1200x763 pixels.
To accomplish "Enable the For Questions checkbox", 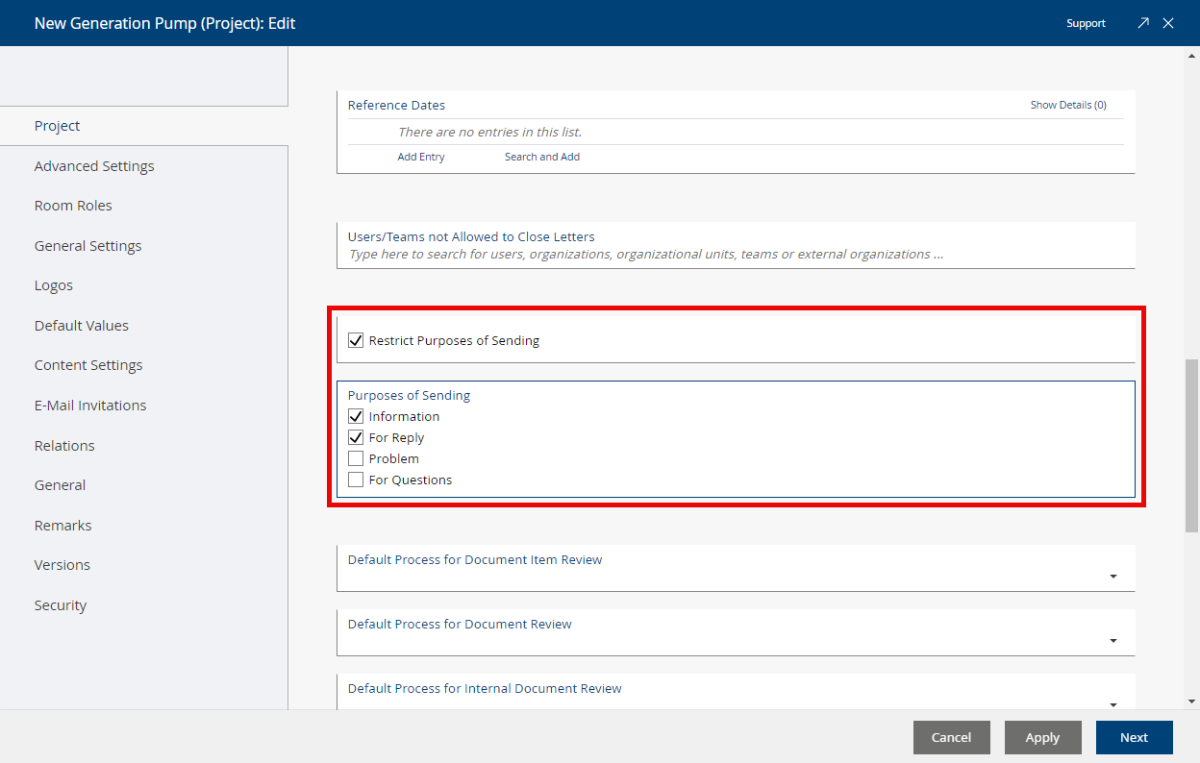I will click(x=356, y=480).
